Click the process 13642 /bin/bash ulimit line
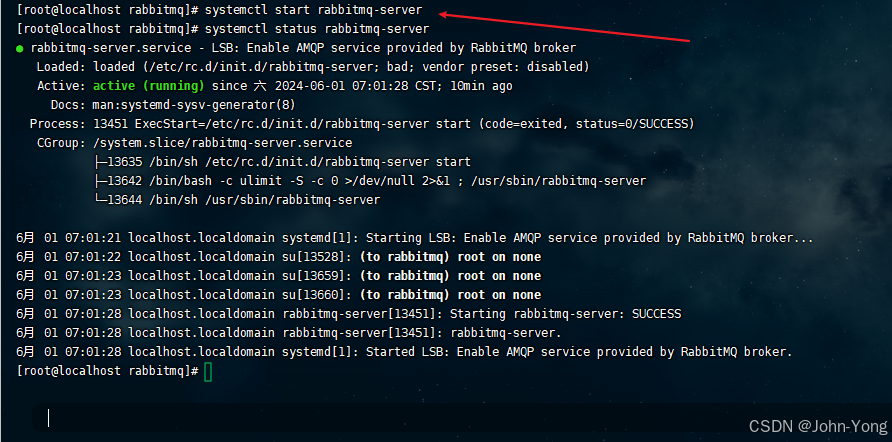 tap(370, 181)
